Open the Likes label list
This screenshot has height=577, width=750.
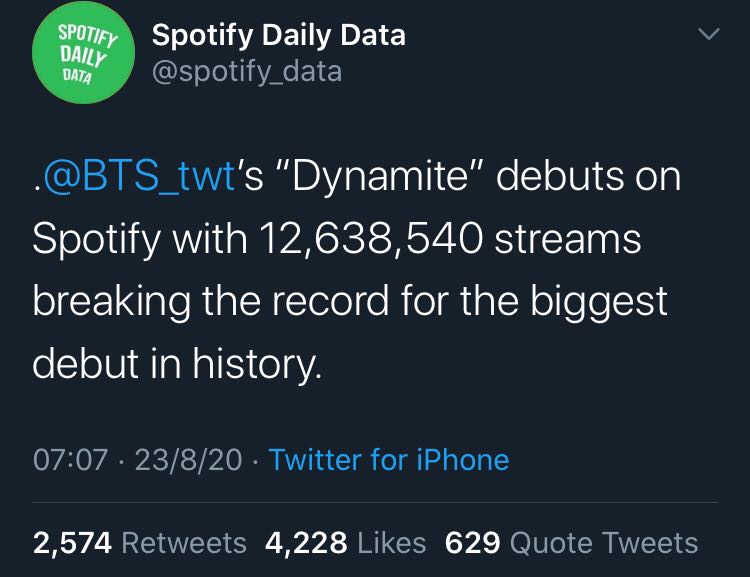tap(392, 543)
